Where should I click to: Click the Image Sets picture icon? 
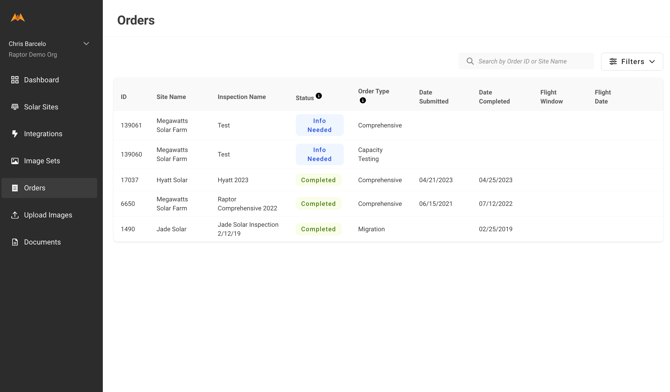tap(15, 161)
